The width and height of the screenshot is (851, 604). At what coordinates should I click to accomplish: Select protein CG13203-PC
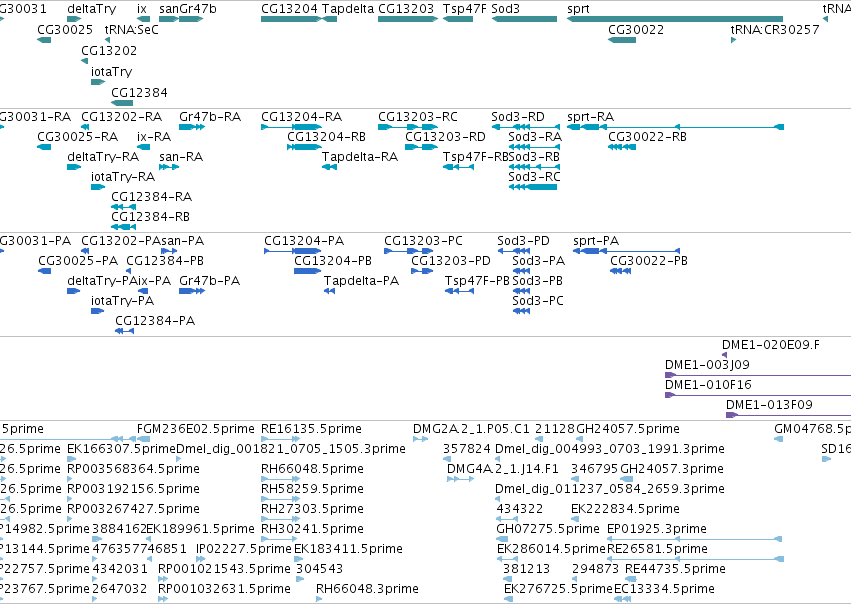tap(423, 241)
